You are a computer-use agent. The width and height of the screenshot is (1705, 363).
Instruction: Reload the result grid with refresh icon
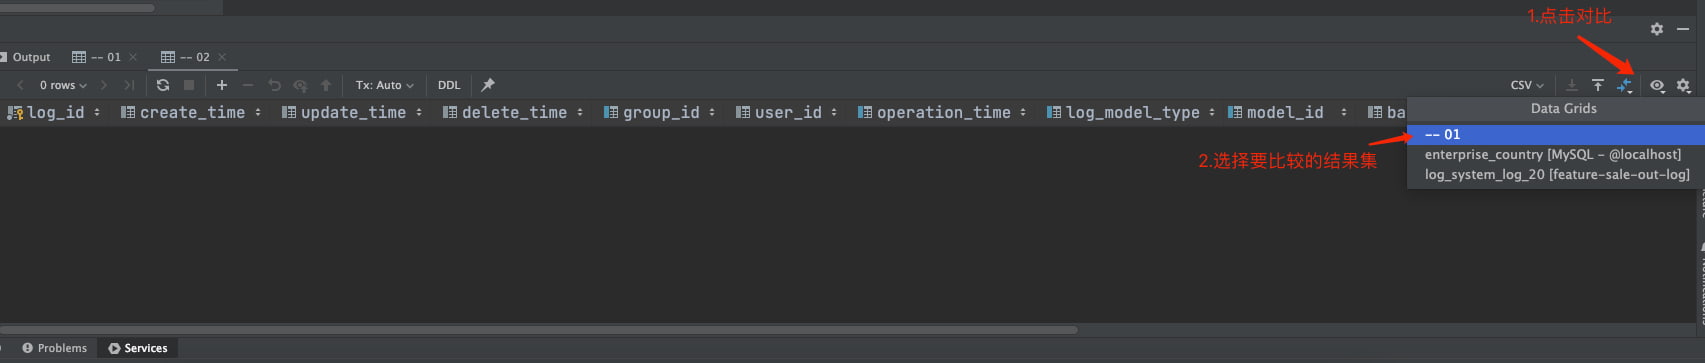point(163,85)
